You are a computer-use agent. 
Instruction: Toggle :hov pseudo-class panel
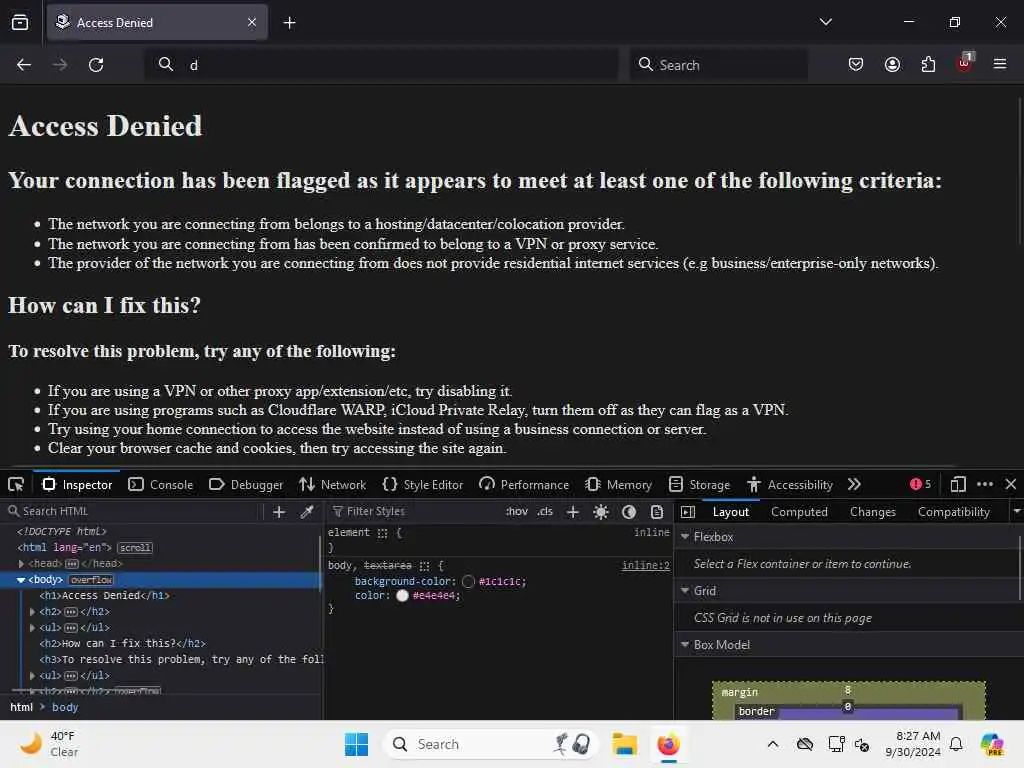517,511
